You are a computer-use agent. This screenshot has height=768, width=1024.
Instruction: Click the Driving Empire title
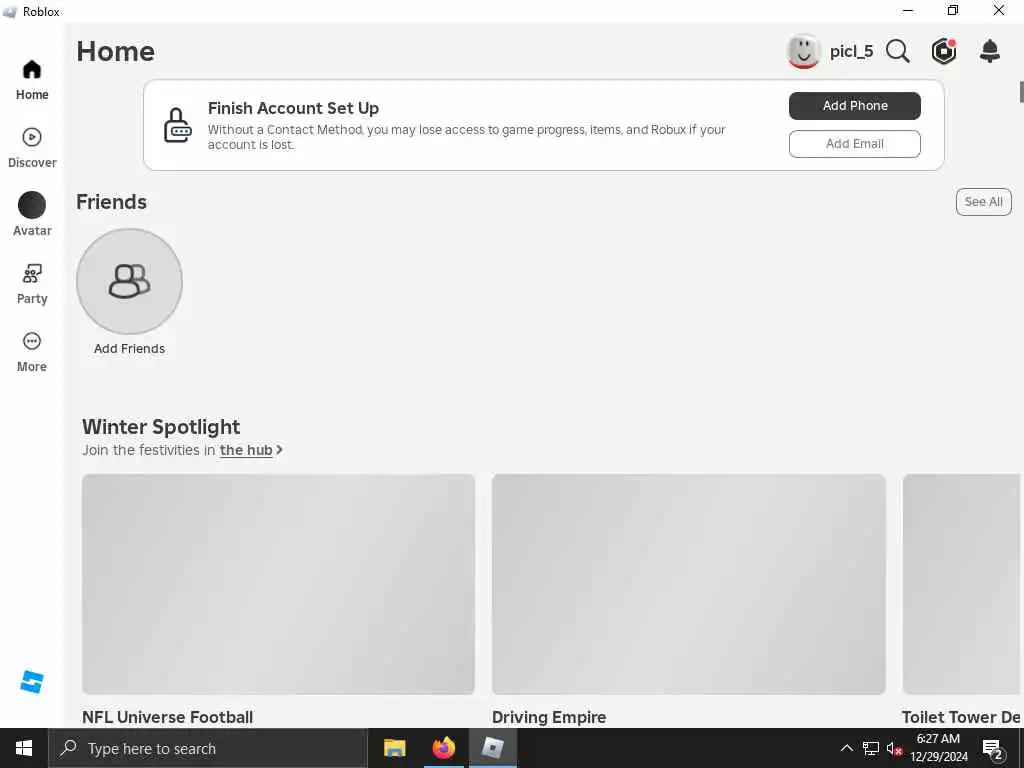tap(549, 717)
